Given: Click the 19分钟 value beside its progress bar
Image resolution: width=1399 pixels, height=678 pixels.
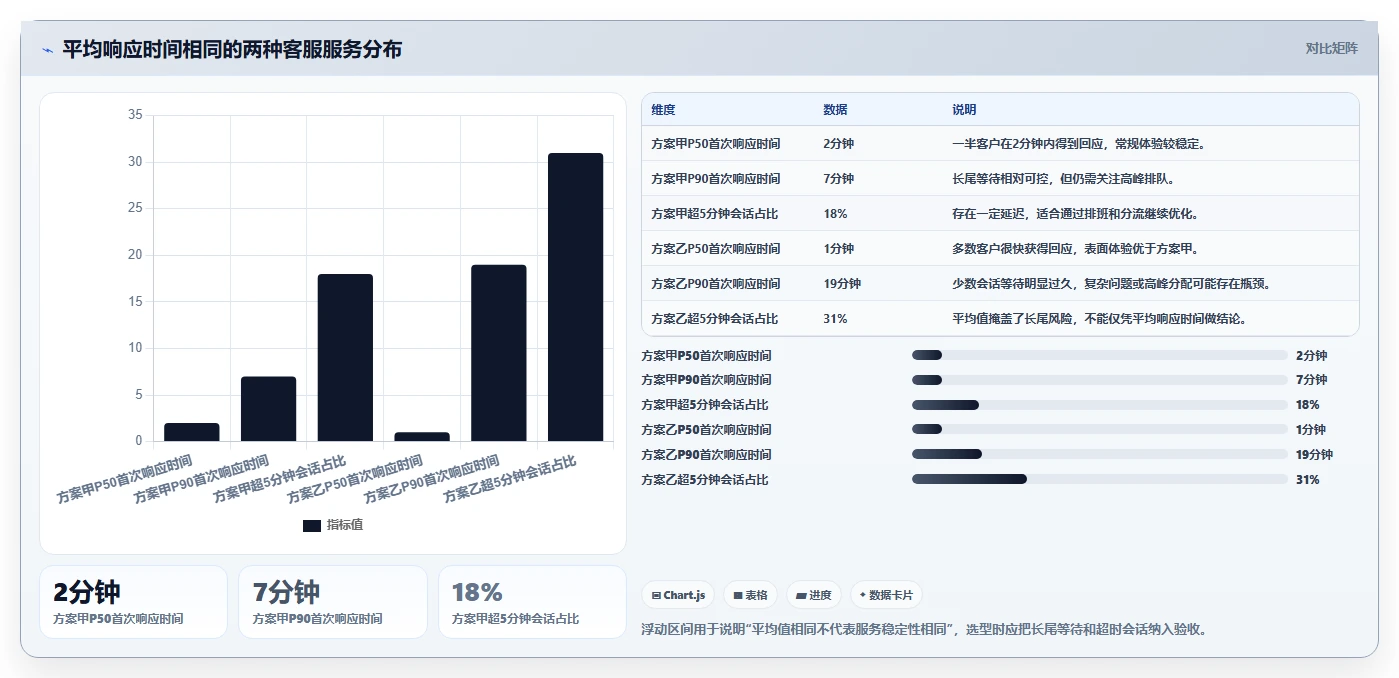Looking at the screenshot, I should [x=1314, y=455].
